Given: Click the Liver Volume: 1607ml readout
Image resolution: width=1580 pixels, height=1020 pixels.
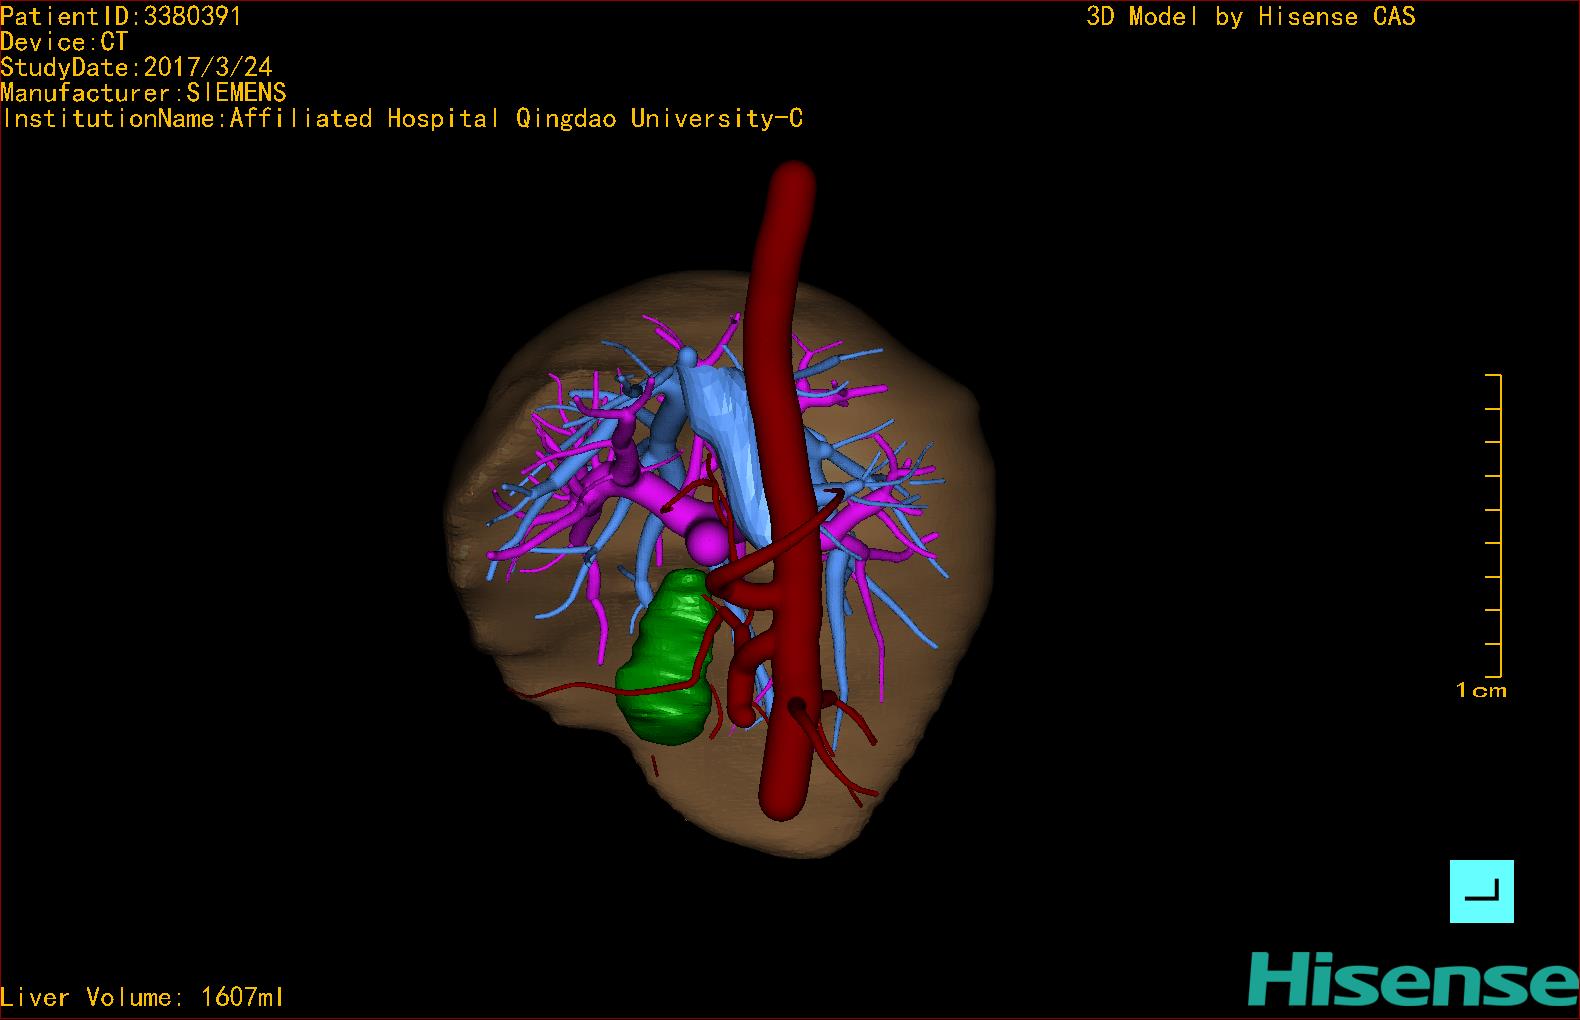Looking at the screenshot, I should [142, 997].
